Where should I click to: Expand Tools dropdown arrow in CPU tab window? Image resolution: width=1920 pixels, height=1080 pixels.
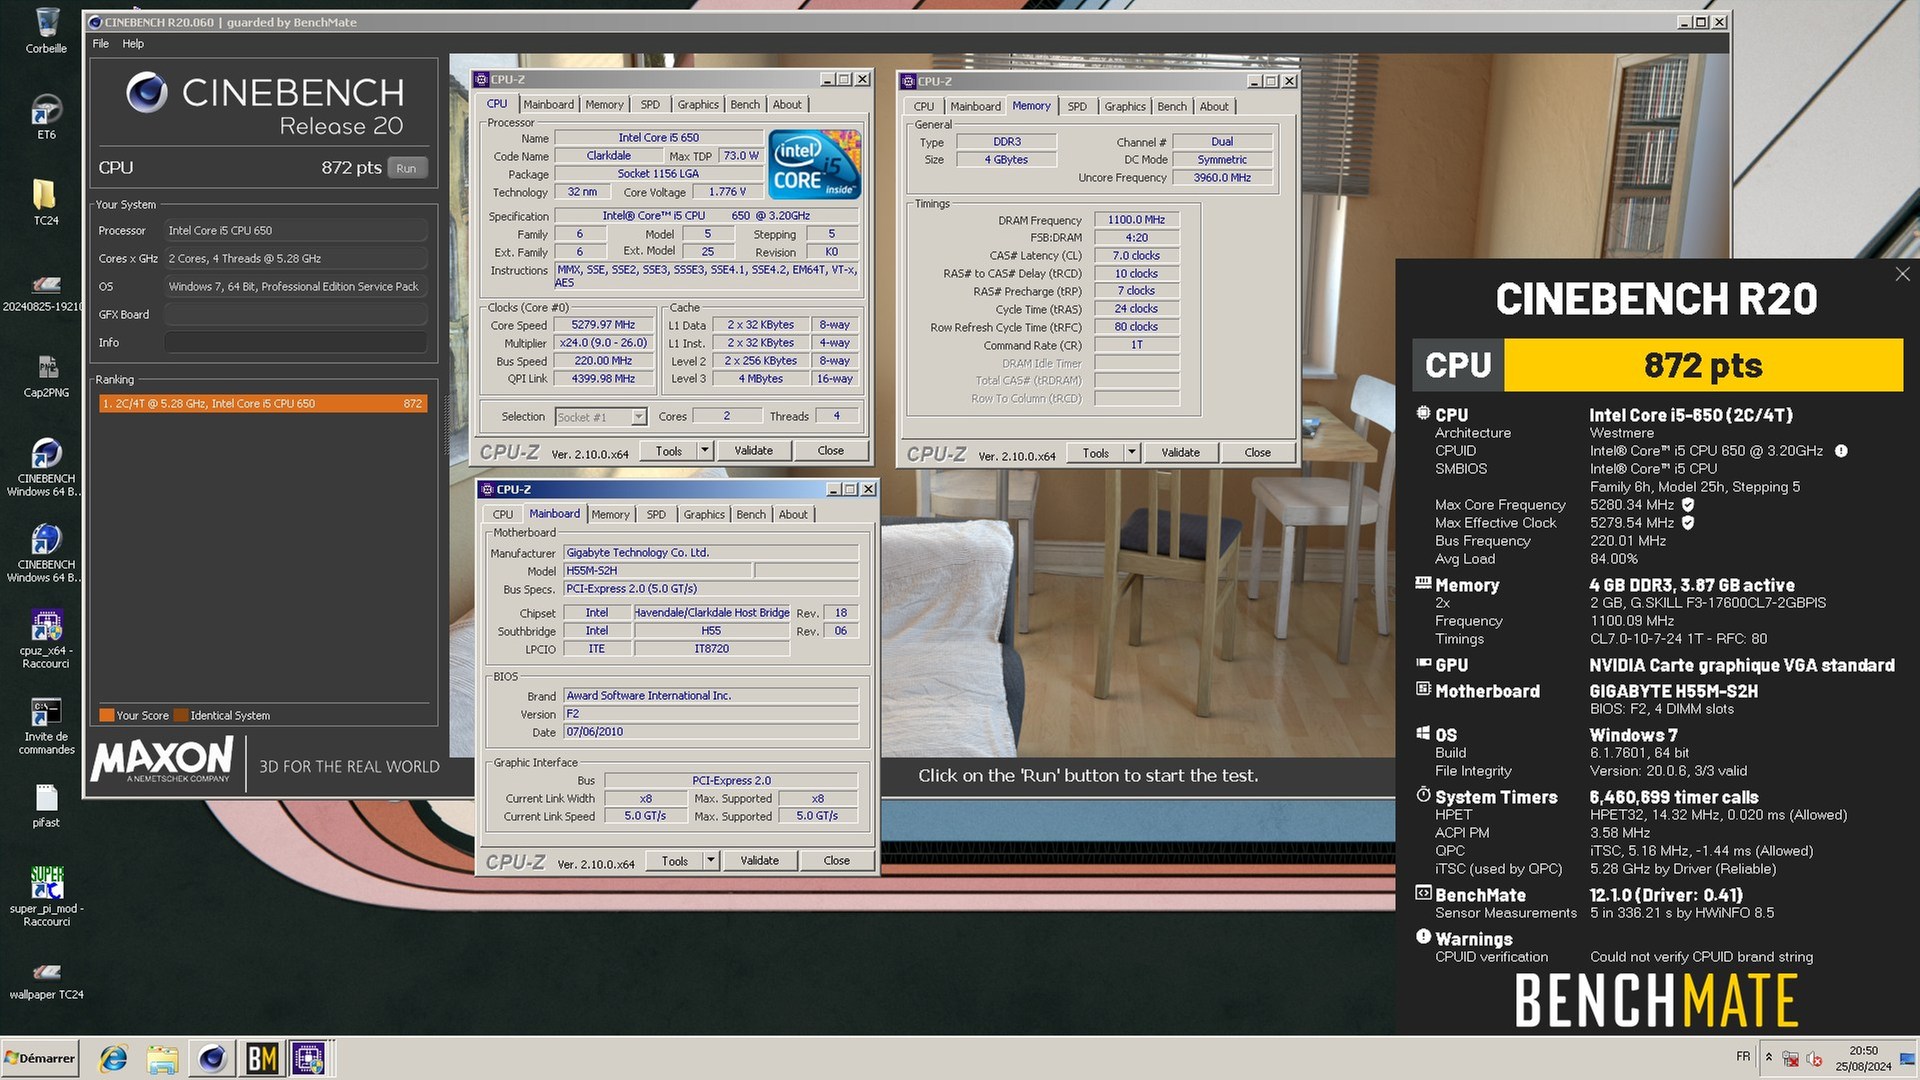(705, 451)
